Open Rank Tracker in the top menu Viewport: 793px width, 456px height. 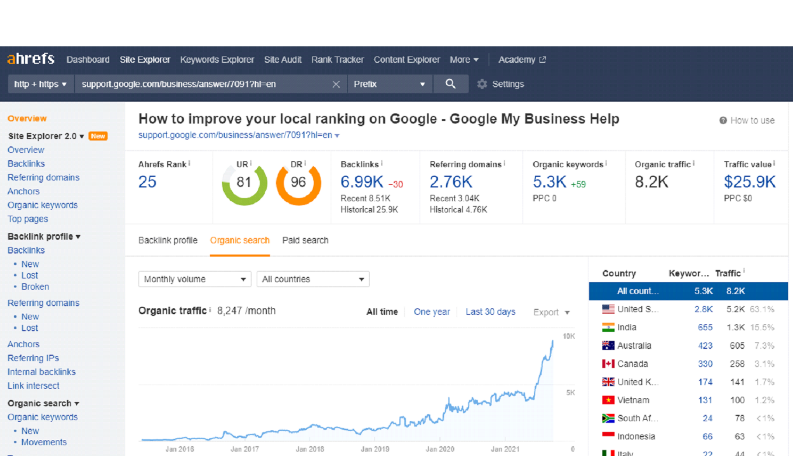click(337, 60)
